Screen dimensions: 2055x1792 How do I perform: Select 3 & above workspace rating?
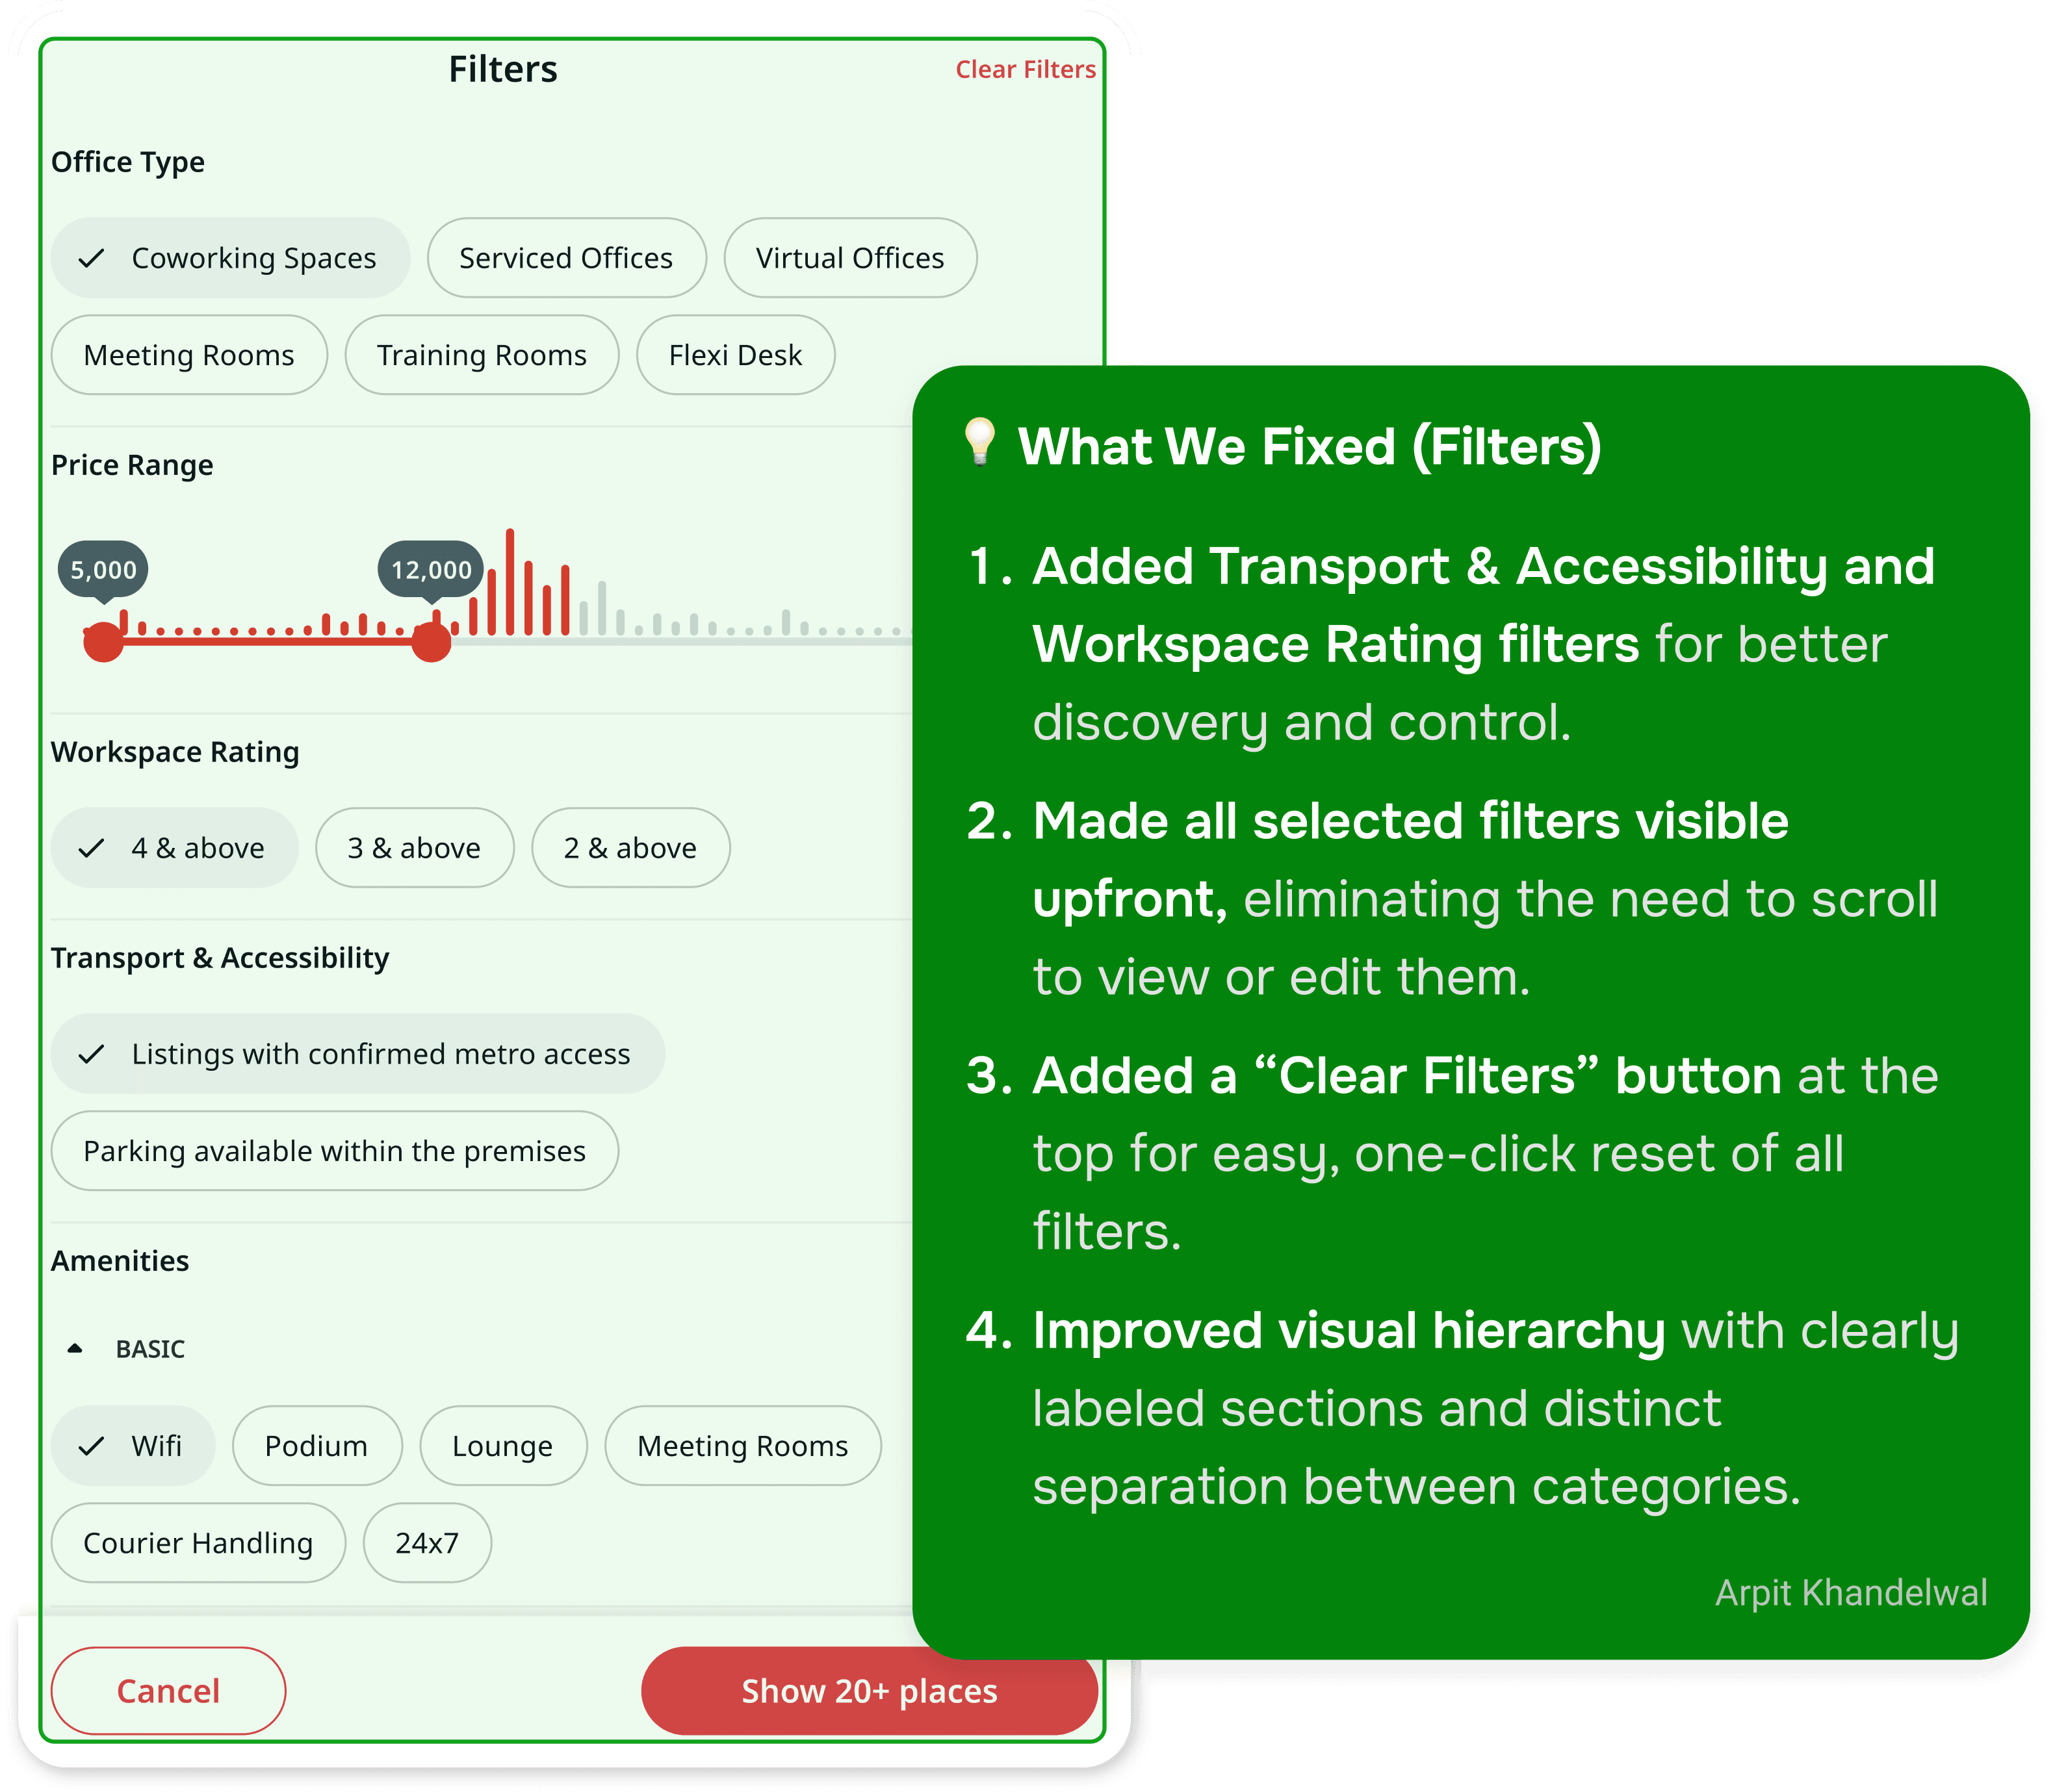(x=414, y=849)
